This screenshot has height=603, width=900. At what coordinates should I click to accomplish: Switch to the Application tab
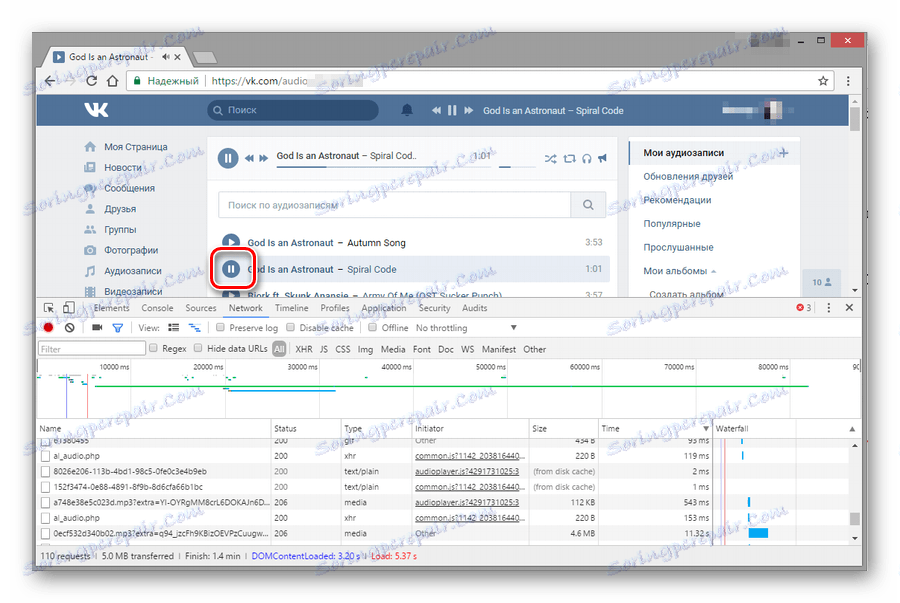coord(383,308)
